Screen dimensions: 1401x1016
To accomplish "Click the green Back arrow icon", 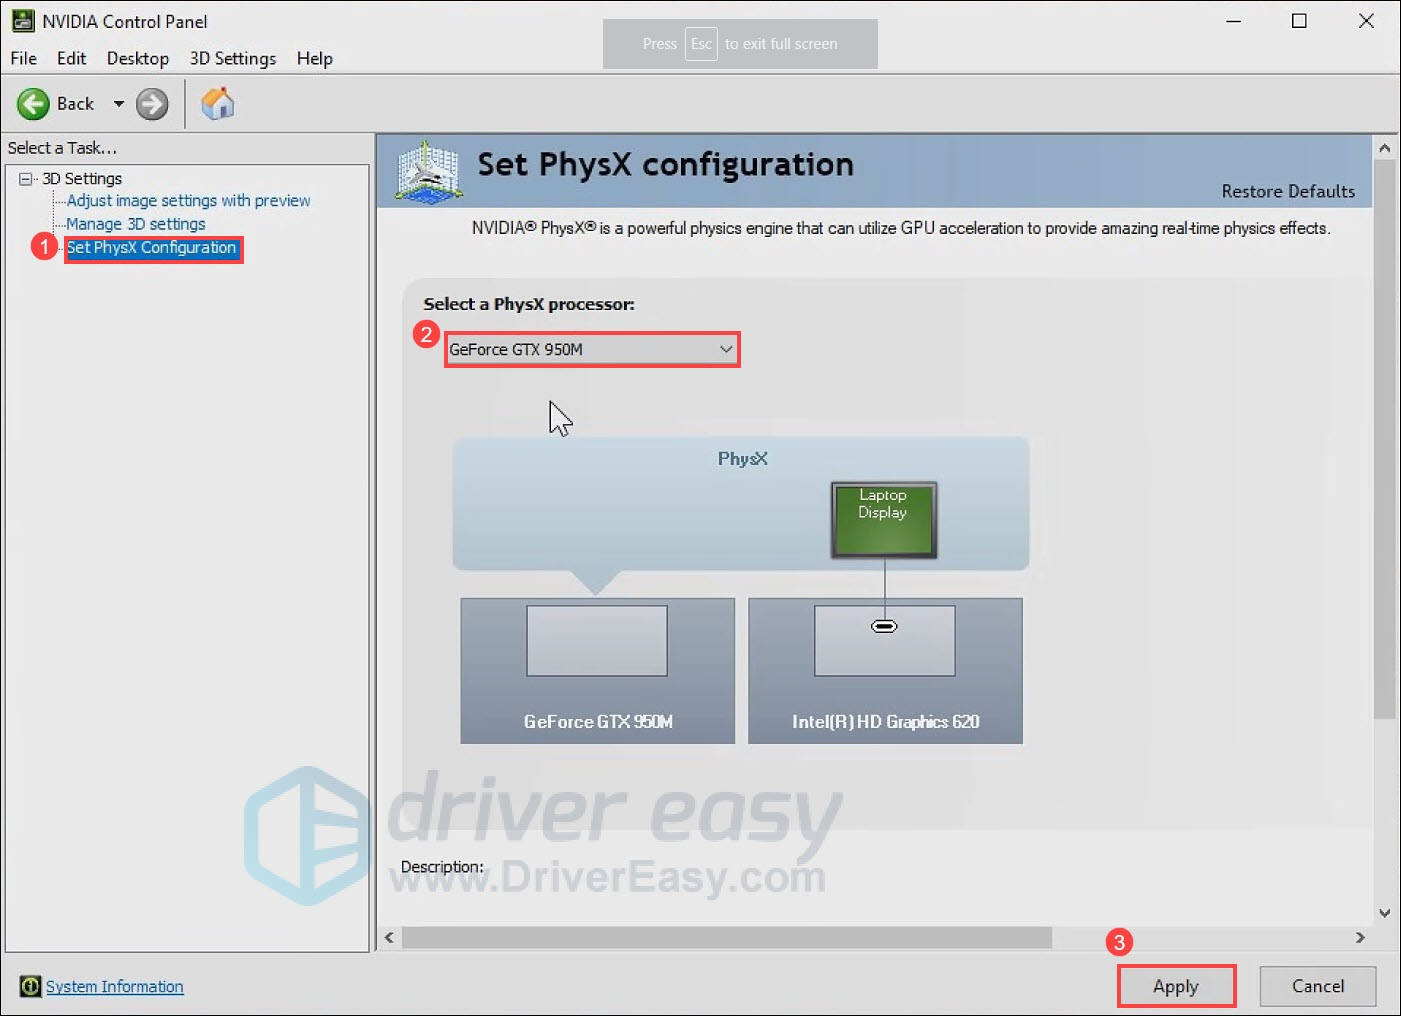I will click(33, 103).
